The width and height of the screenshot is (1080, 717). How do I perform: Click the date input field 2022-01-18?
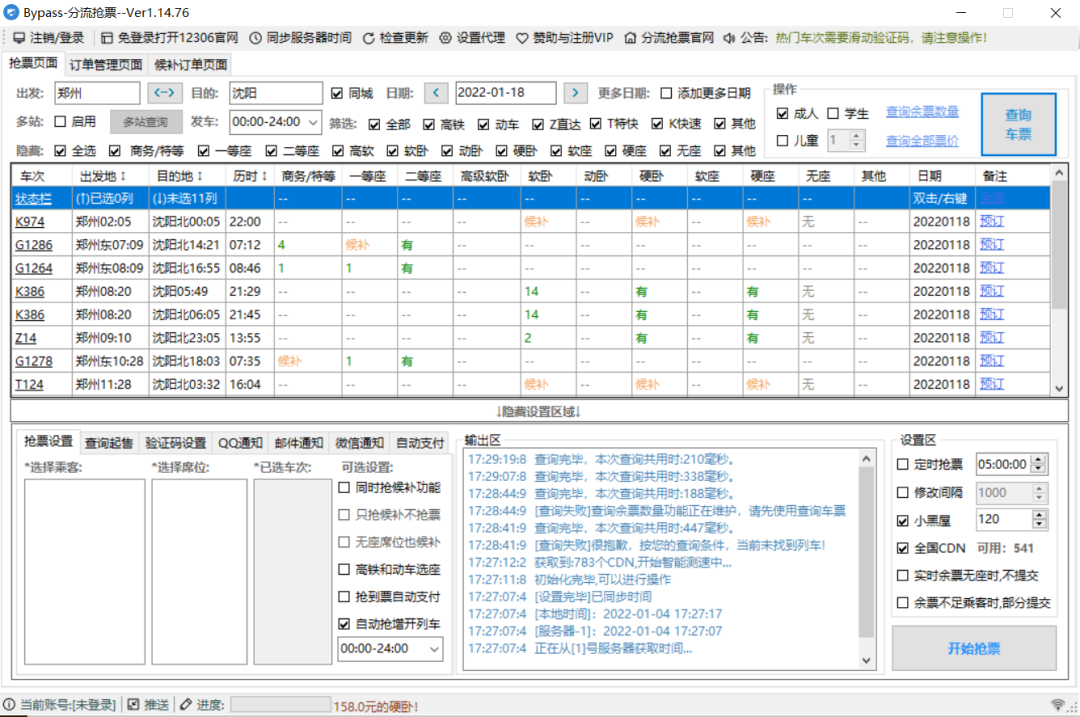(x=505, y=93)
